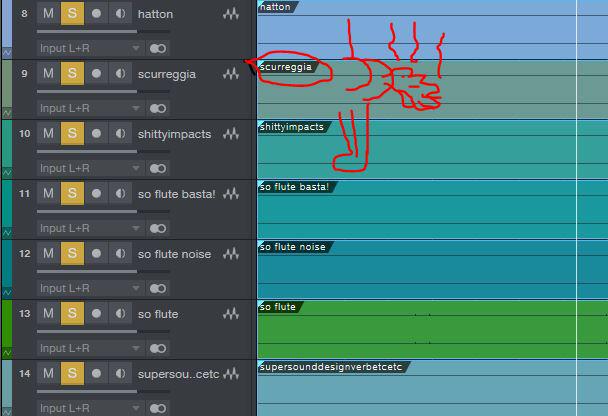The height and width of the screenshot is (416, 608).
Task: Select the so flute noise track name
Action: click(x=174, y=254)
